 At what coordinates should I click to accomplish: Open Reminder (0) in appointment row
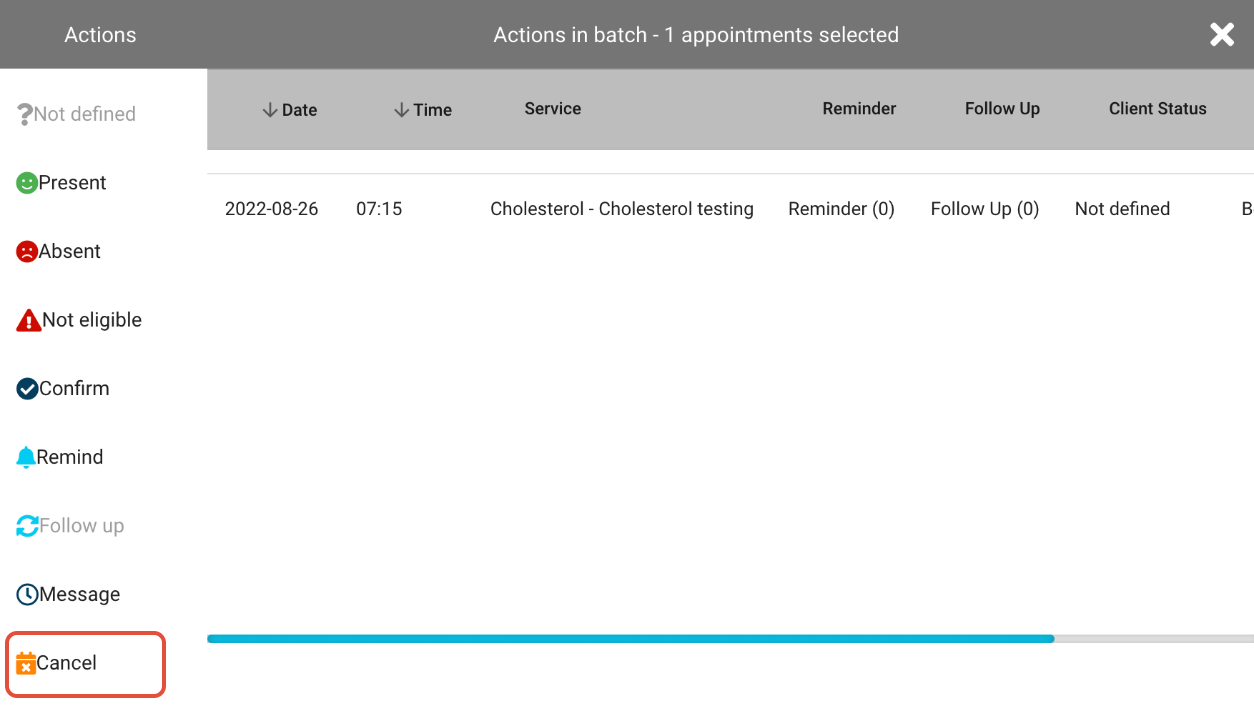click(841, 209)
